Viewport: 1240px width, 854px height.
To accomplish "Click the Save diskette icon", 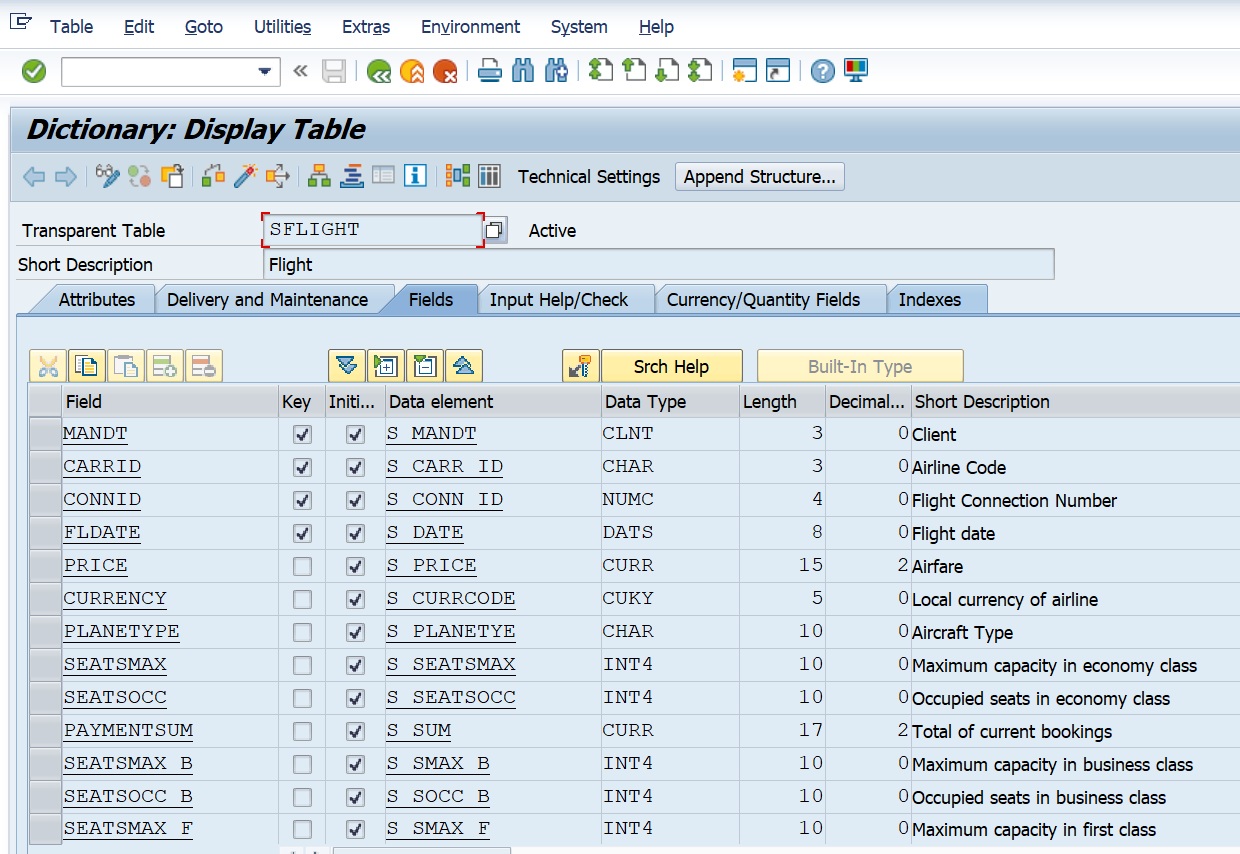I will point(334,71).
